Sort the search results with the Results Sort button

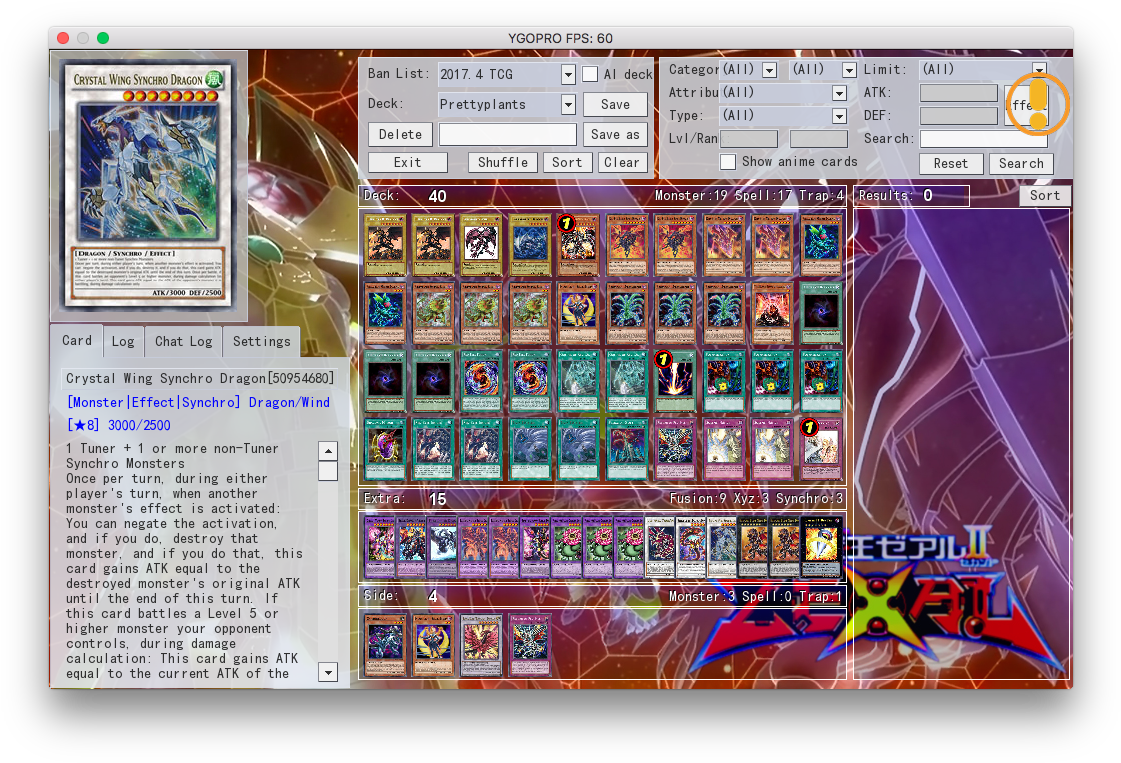coord(1045,196)
